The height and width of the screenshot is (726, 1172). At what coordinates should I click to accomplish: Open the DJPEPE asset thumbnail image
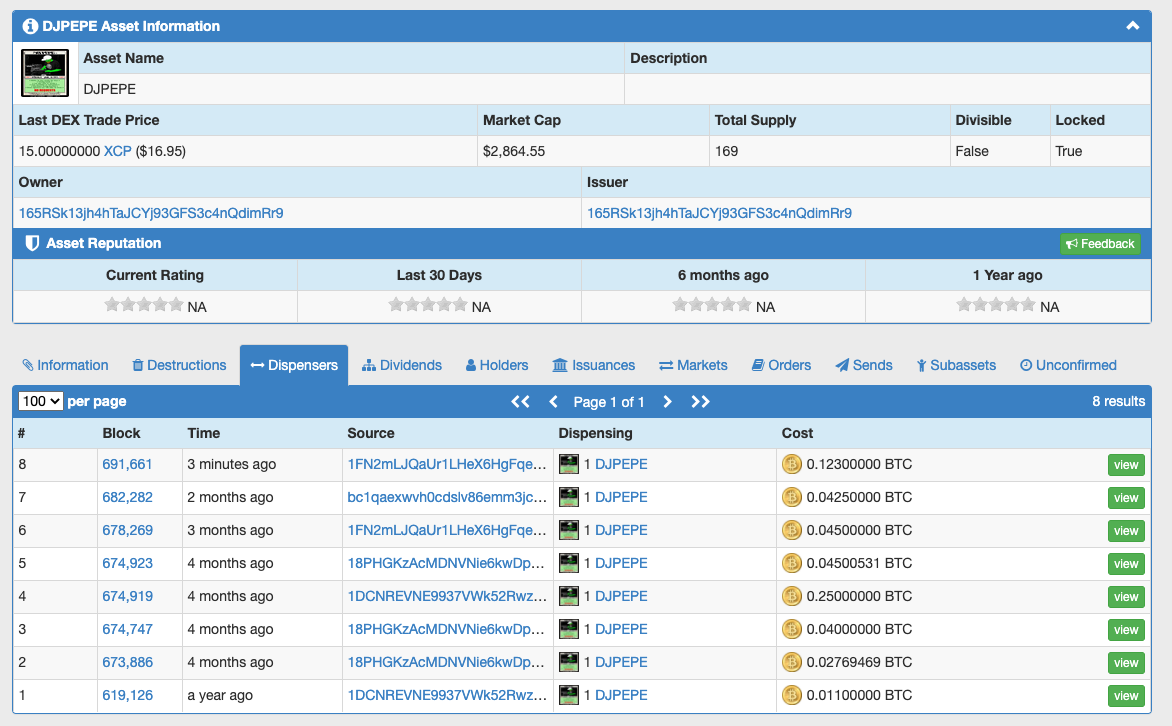pos(45,73)
